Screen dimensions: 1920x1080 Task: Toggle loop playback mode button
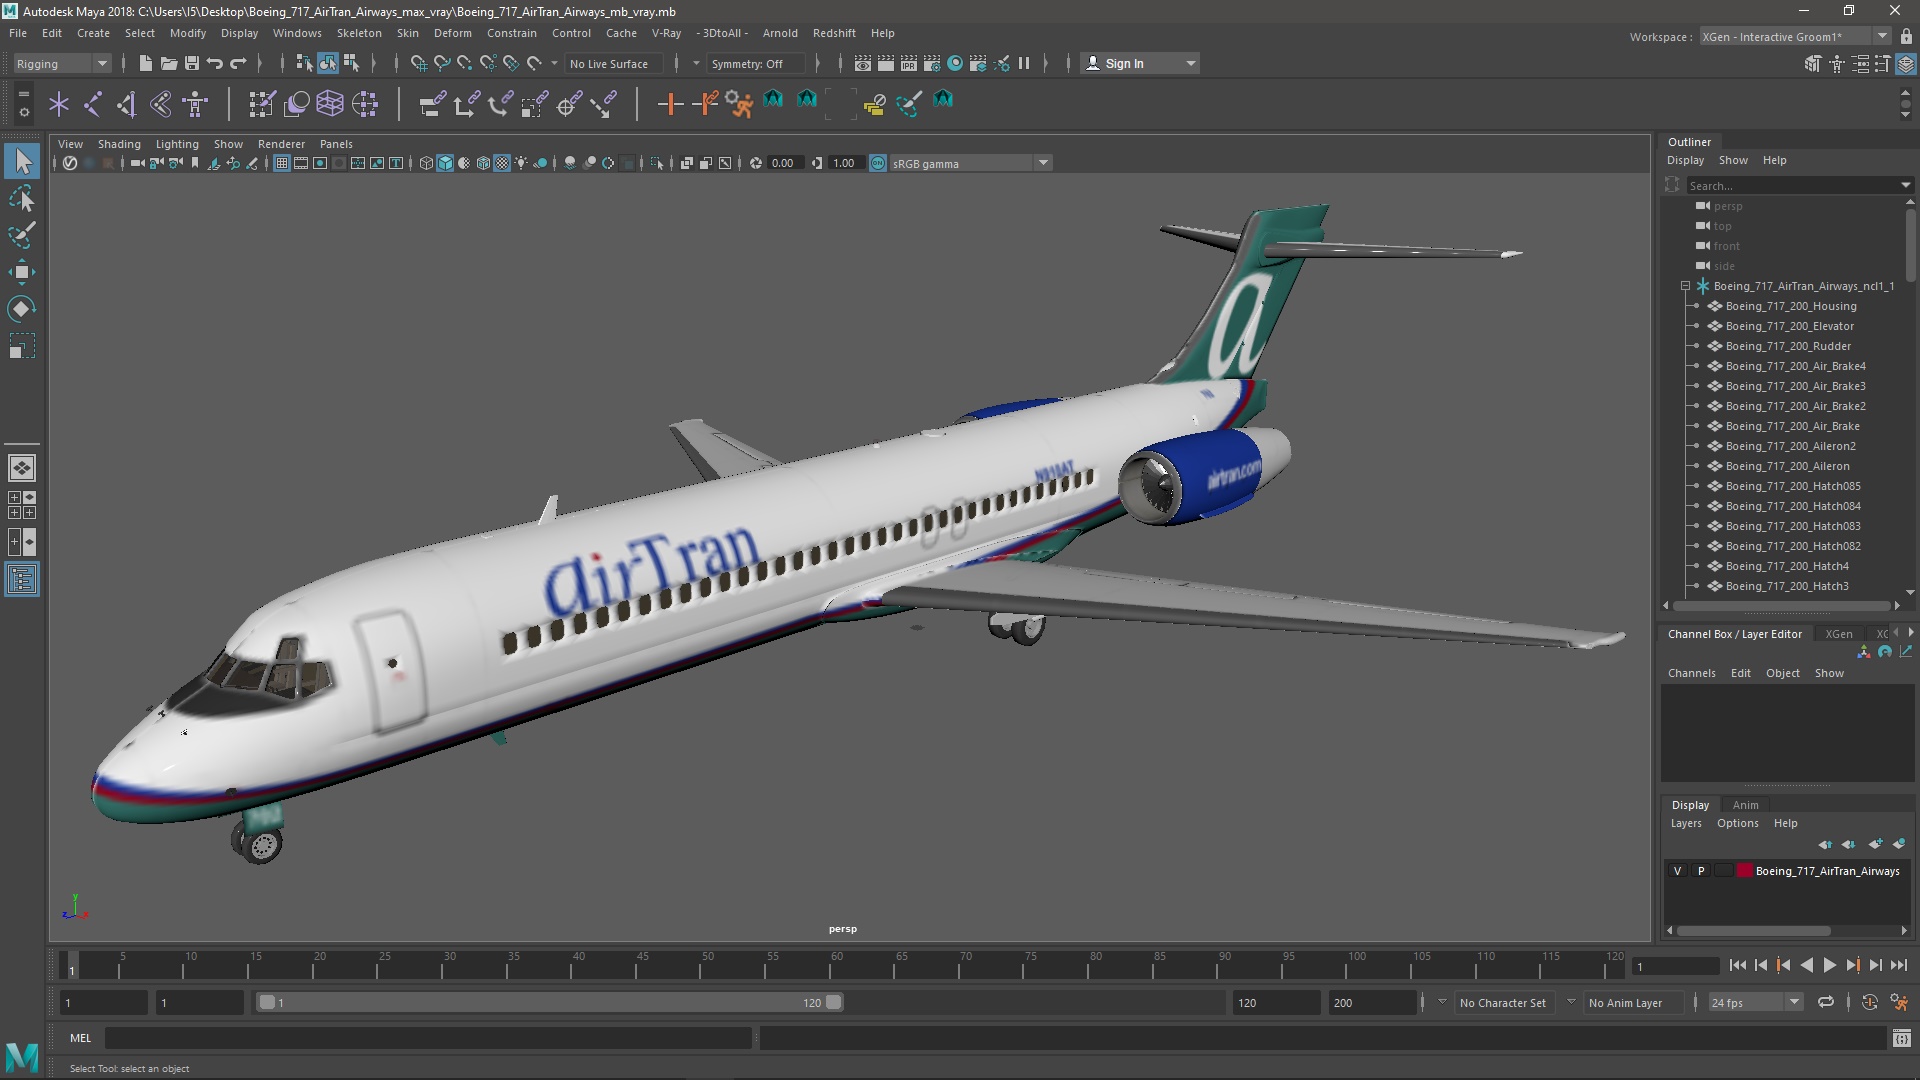point(1826,1002)
